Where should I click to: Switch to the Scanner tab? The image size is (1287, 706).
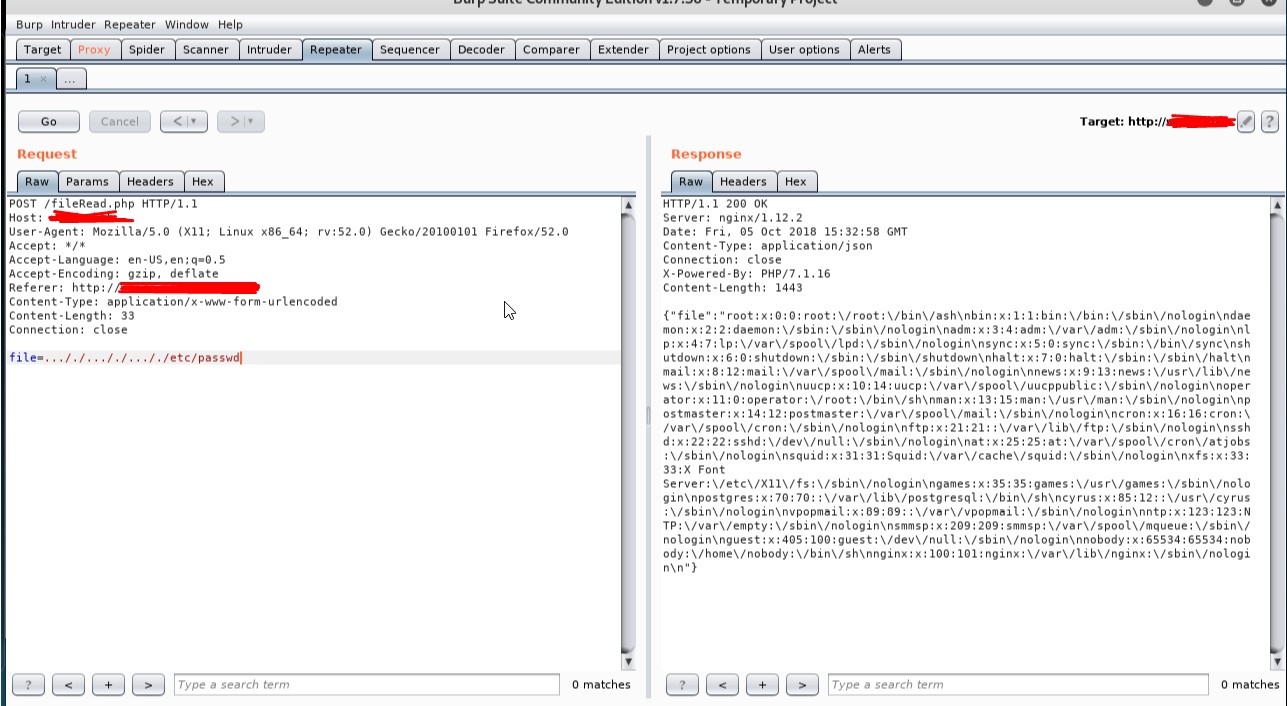coord(206,50)
